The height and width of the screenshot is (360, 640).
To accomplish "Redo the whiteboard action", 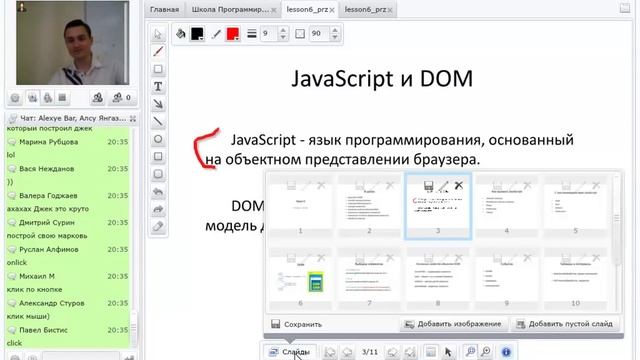I will [x=158, y=209].
